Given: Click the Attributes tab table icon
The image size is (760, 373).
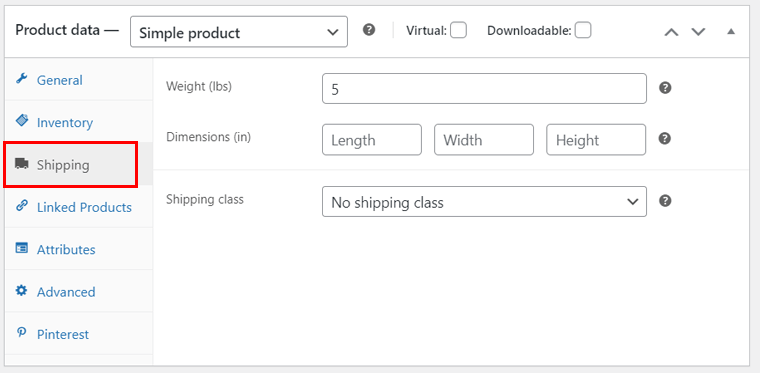Looking at the screenshot, I should 21,248.
